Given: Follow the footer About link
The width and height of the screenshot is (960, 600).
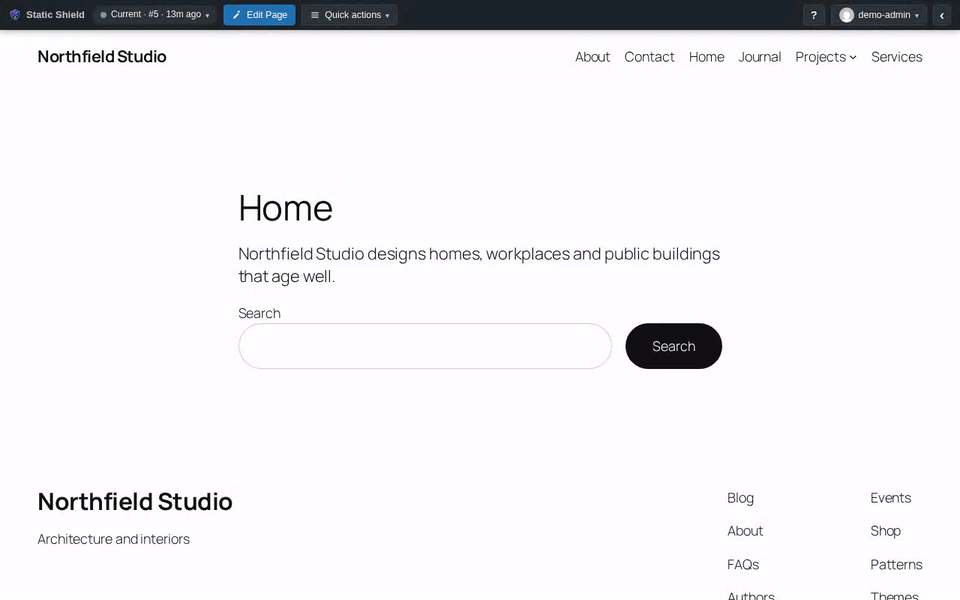Looking at the screenshot, I should (745, 531).
